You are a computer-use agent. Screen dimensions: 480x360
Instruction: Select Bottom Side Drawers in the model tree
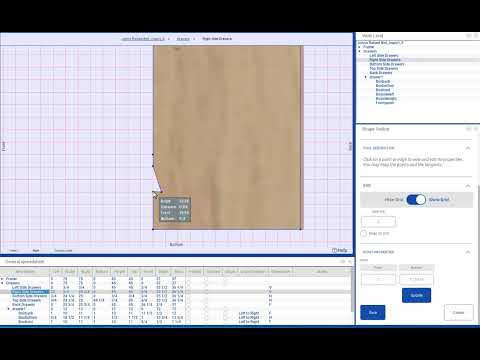(x=387, y=64)
